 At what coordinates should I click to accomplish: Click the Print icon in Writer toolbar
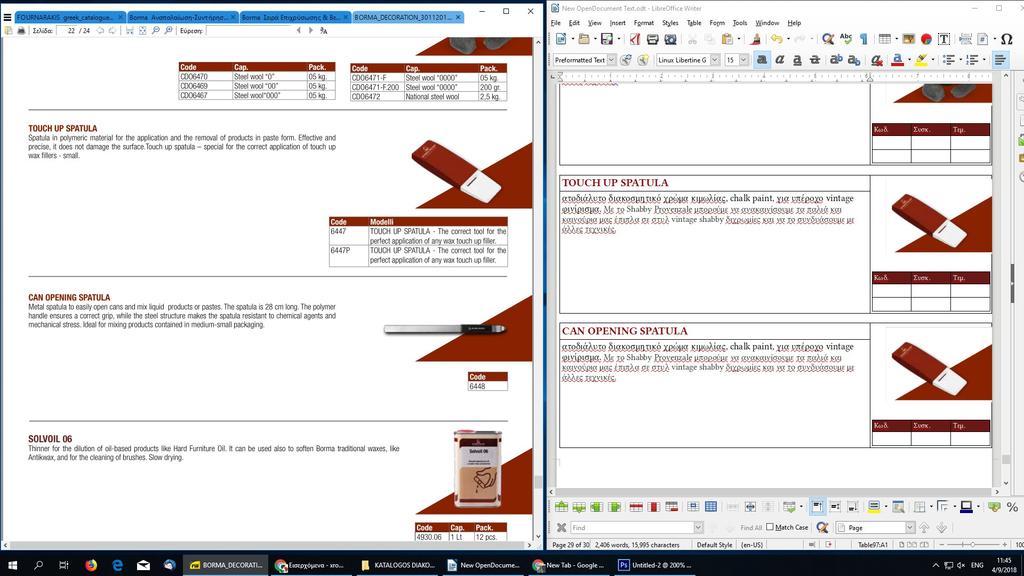[x=652, y=40]
